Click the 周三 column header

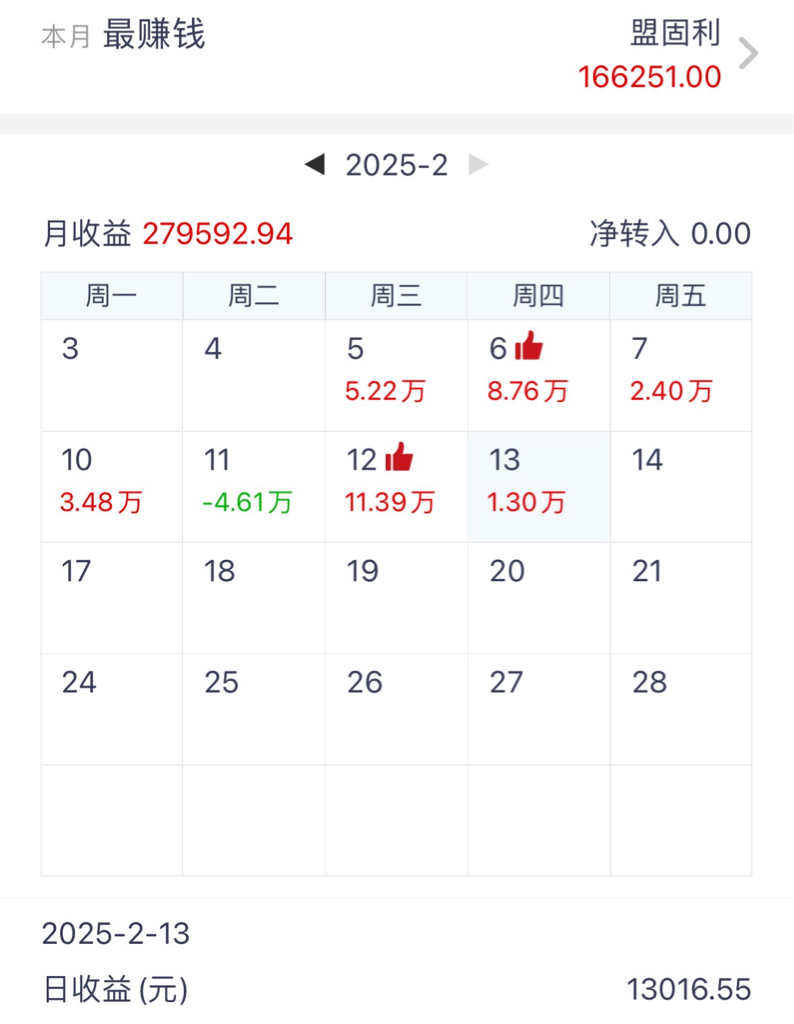click(396, 295)
